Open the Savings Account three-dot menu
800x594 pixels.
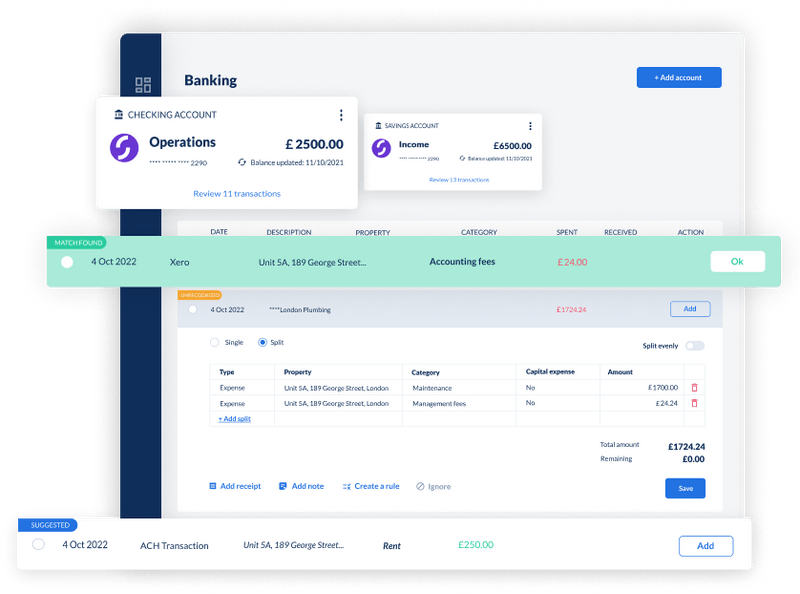click(530, 125)
